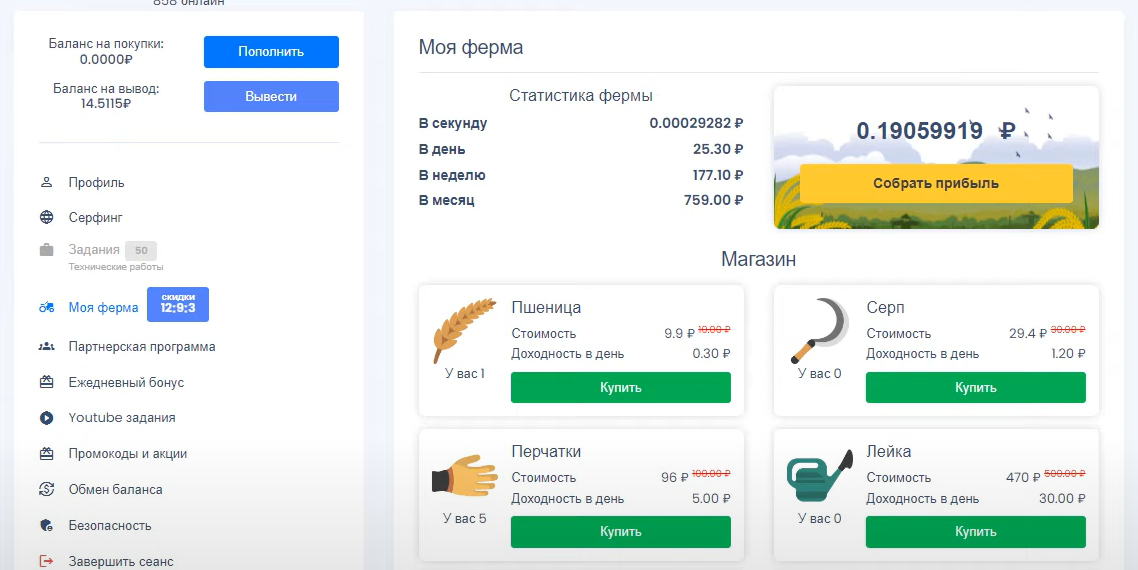Open Ежедневный бонус page

[x=126, y=382]
